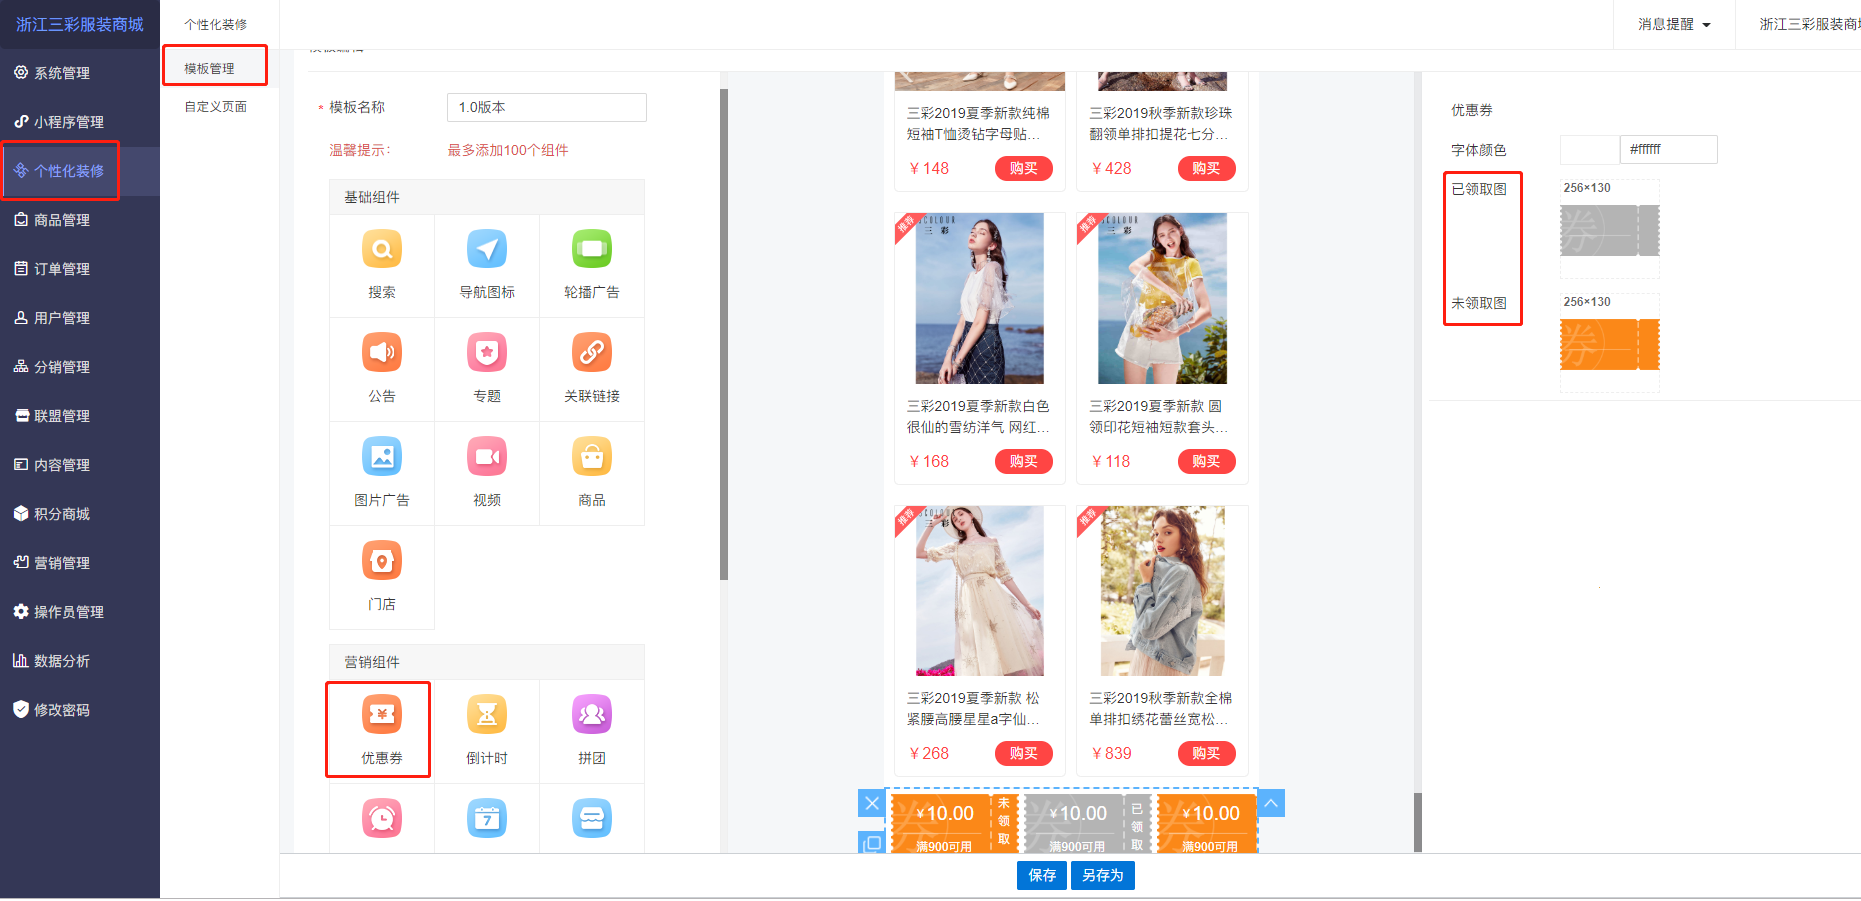This screenshot has height=901, width=1861.
Task: Add the 图片广告 image ad component
Action: (x=382, y=474)
